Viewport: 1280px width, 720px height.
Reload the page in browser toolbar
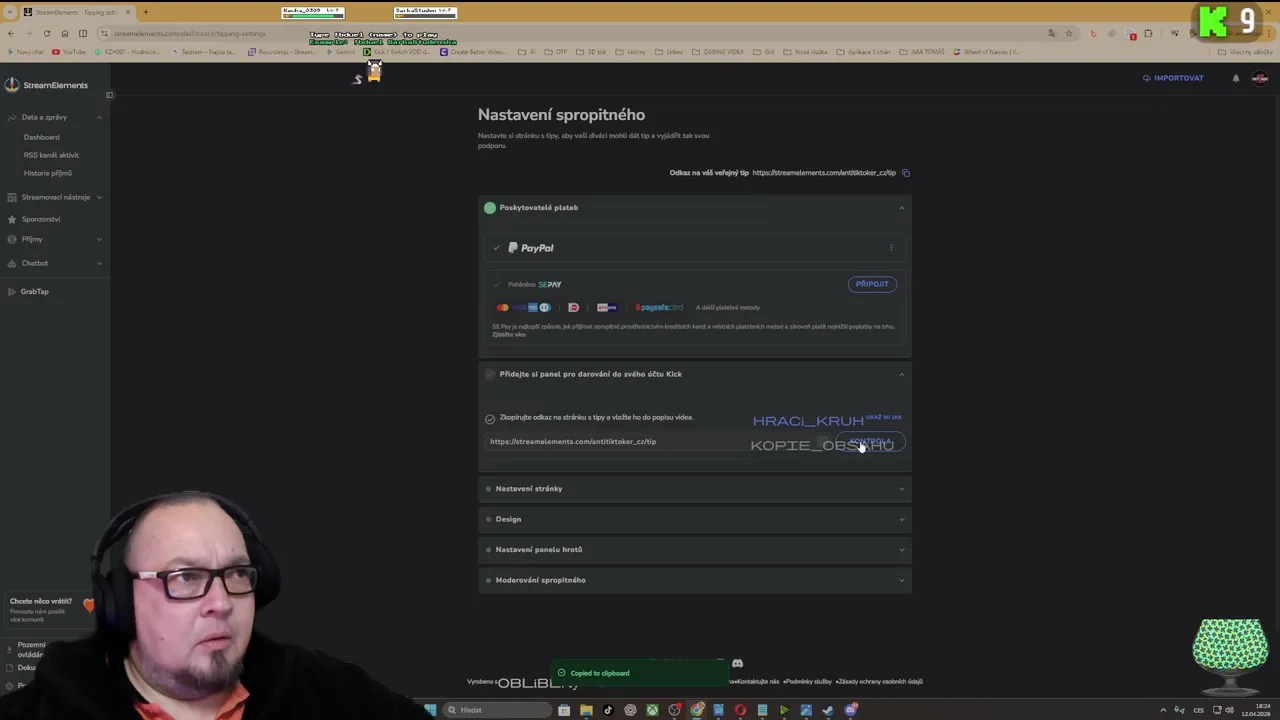tap(46, 33)
